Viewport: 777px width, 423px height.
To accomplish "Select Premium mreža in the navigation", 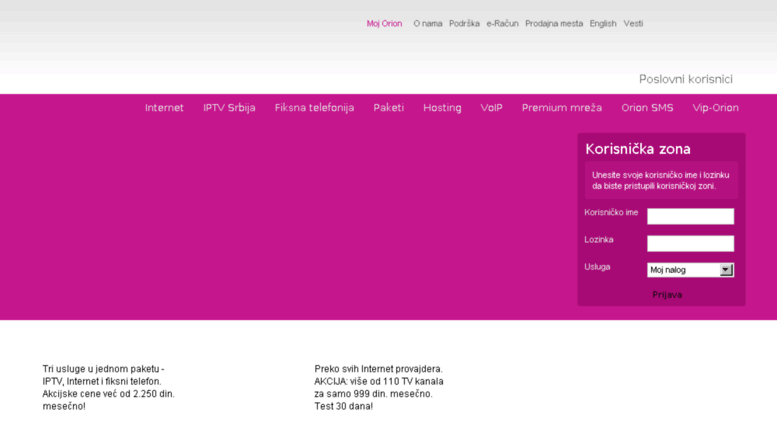I will [x=561, y=107].
